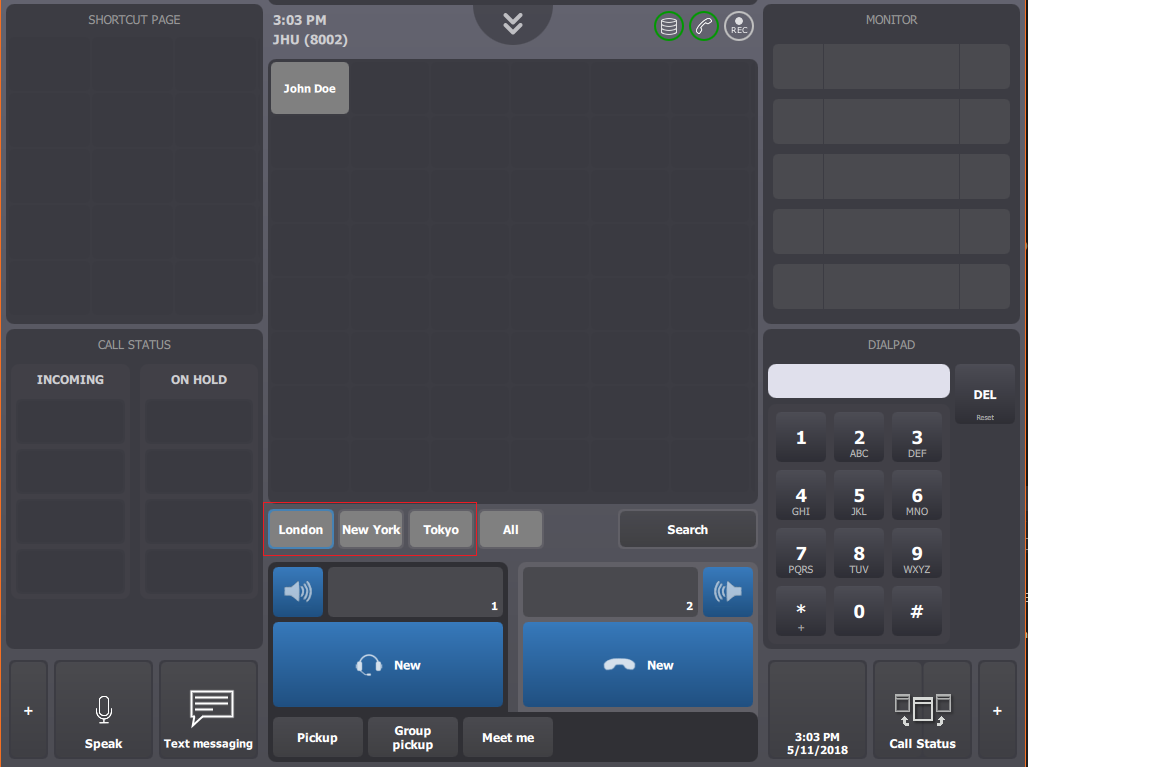The image size is (1152, 767).
Task: Click the Pickup button
Action: tap(317, 737)
